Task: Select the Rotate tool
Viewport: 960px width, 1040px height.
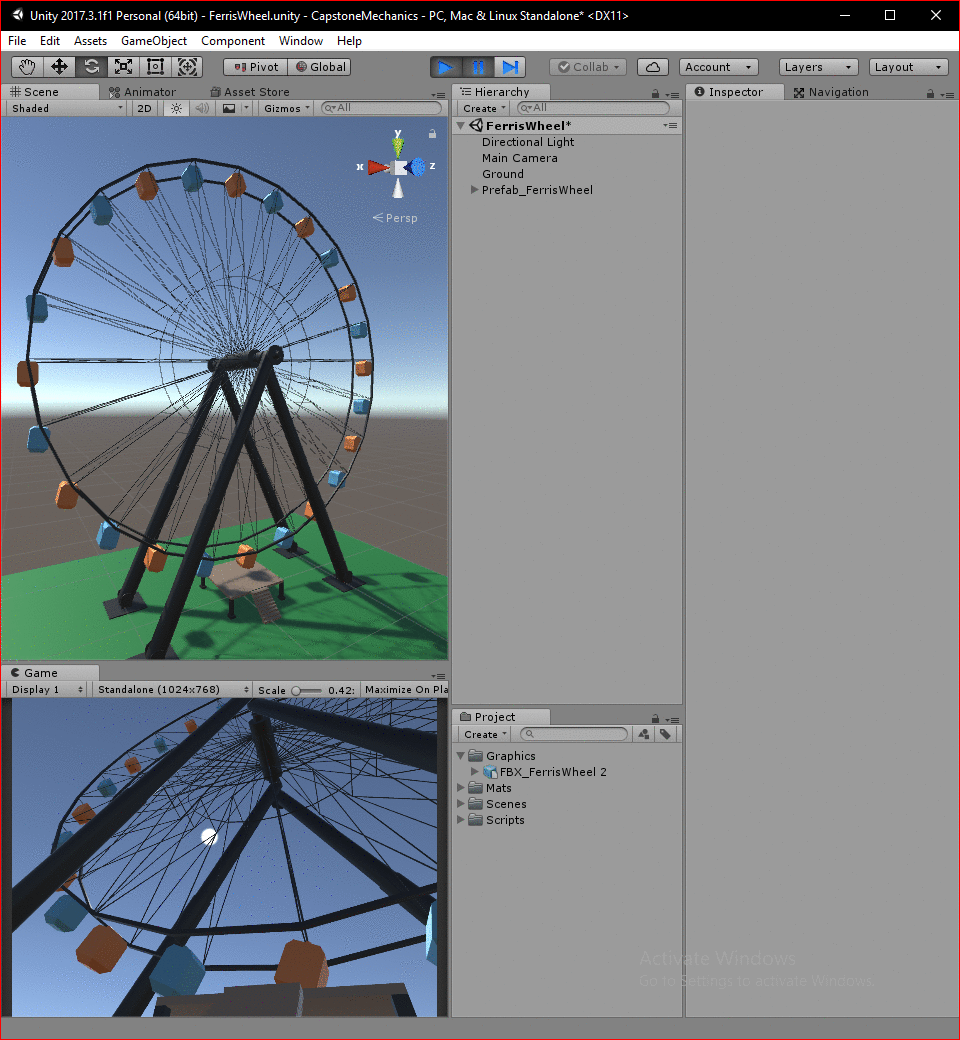Action: pos(92,66)
